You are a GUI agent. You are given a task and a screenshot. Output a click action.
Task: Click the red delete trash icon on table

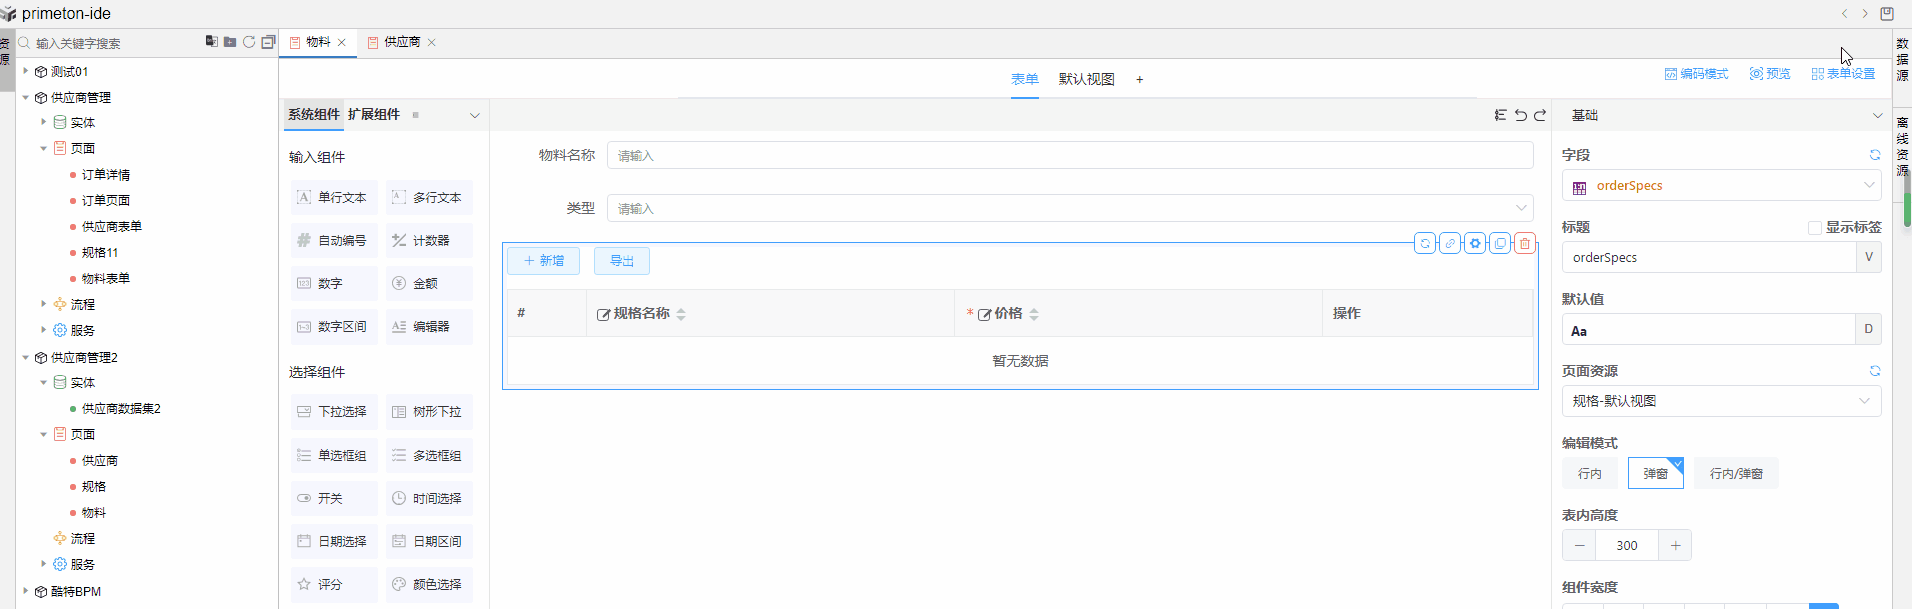click(1524, 243)
